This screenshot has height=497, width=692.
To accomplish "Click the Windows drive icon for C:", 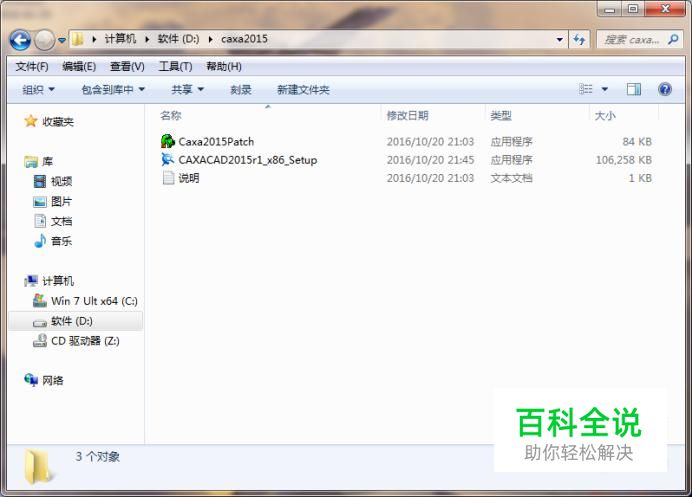I will pyautogui.click(x=40, y=301).
